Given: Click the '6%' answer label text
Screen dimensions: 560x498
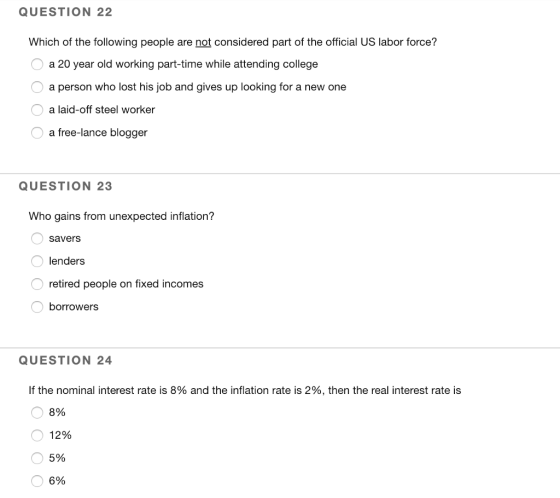Looking at the screenshot, I should tap(57, 481).
